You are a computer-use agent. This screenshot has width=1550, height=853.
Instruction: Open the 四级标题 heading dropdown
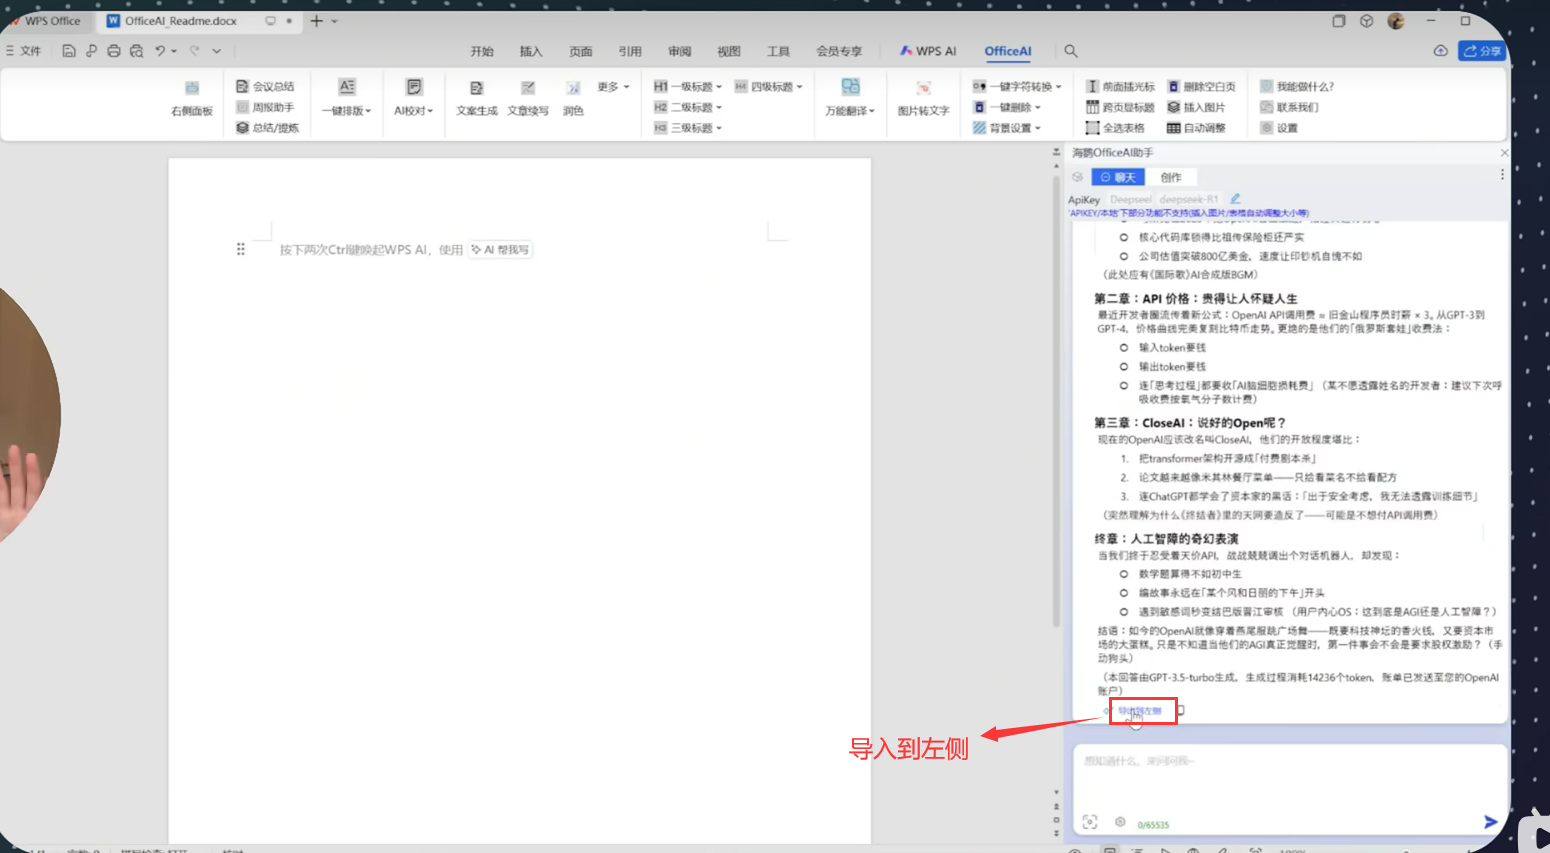pos(768,87)
